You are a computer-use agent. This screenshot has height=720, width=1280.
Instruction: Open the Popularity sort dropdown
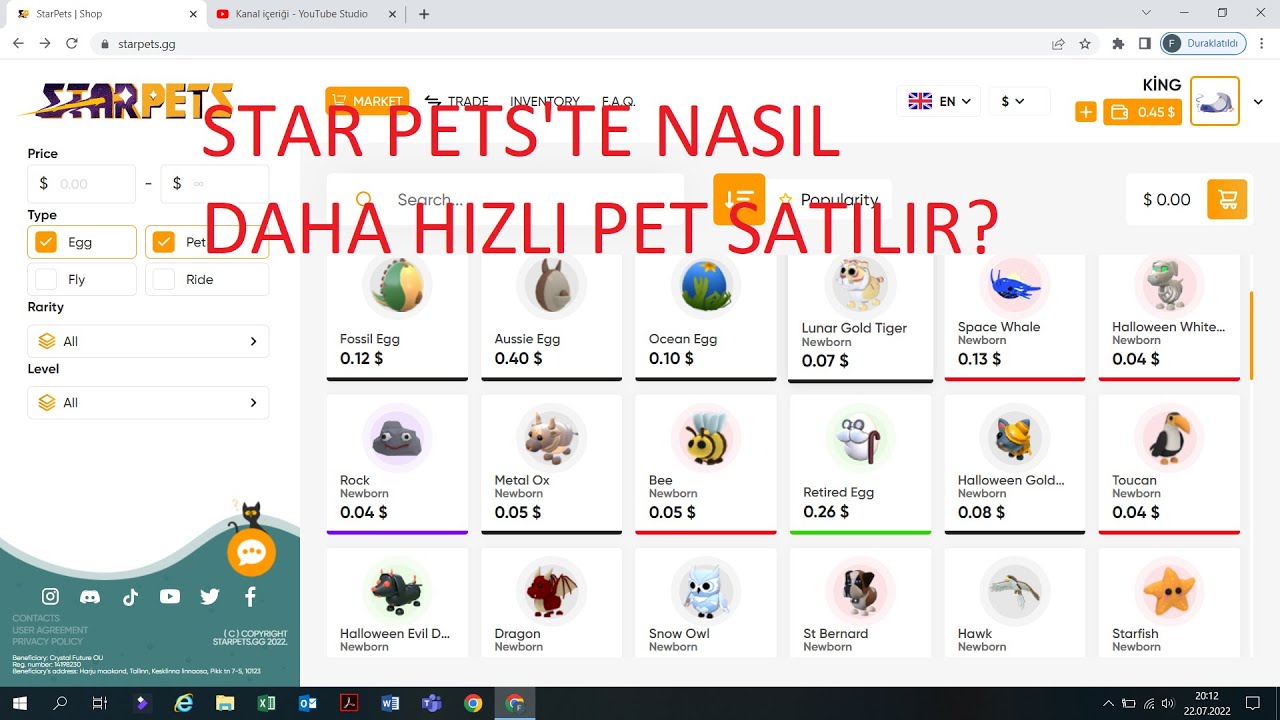[x=829, y=199]
